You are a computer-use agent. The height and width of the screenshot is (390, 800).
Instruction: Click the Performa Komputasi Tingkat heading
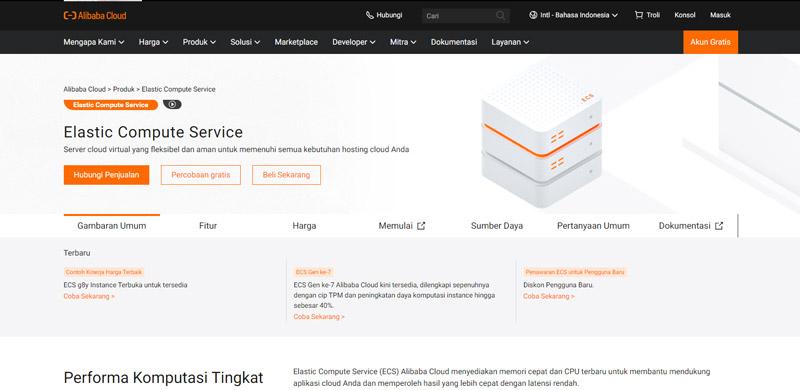coord(163,378)
